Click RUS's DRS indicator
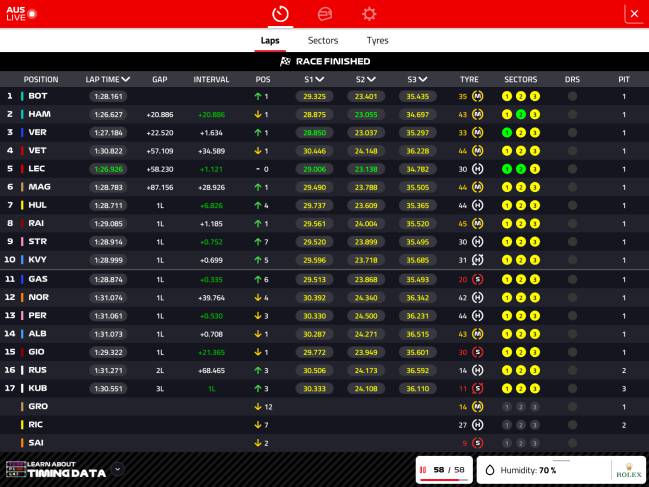 [572, 370]
